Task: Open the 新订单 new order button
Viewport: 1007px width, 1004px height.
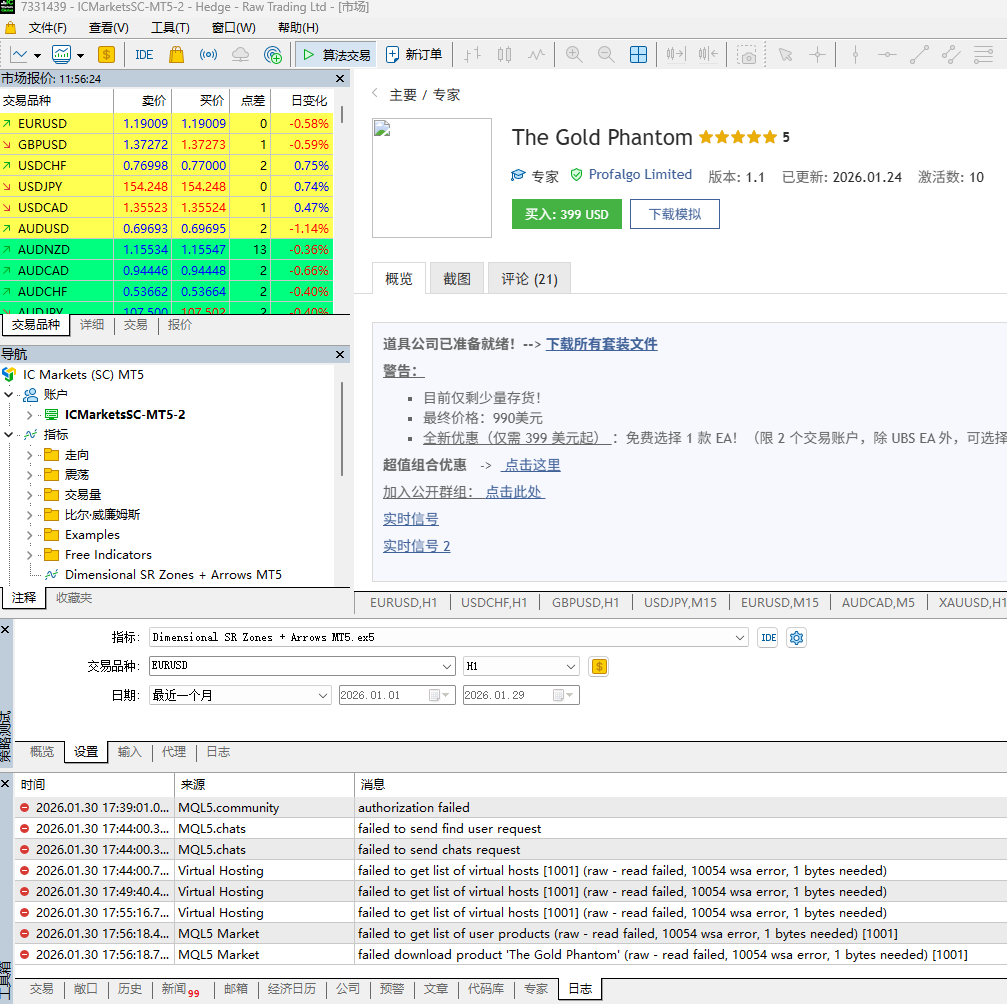Action: [415, 55]
